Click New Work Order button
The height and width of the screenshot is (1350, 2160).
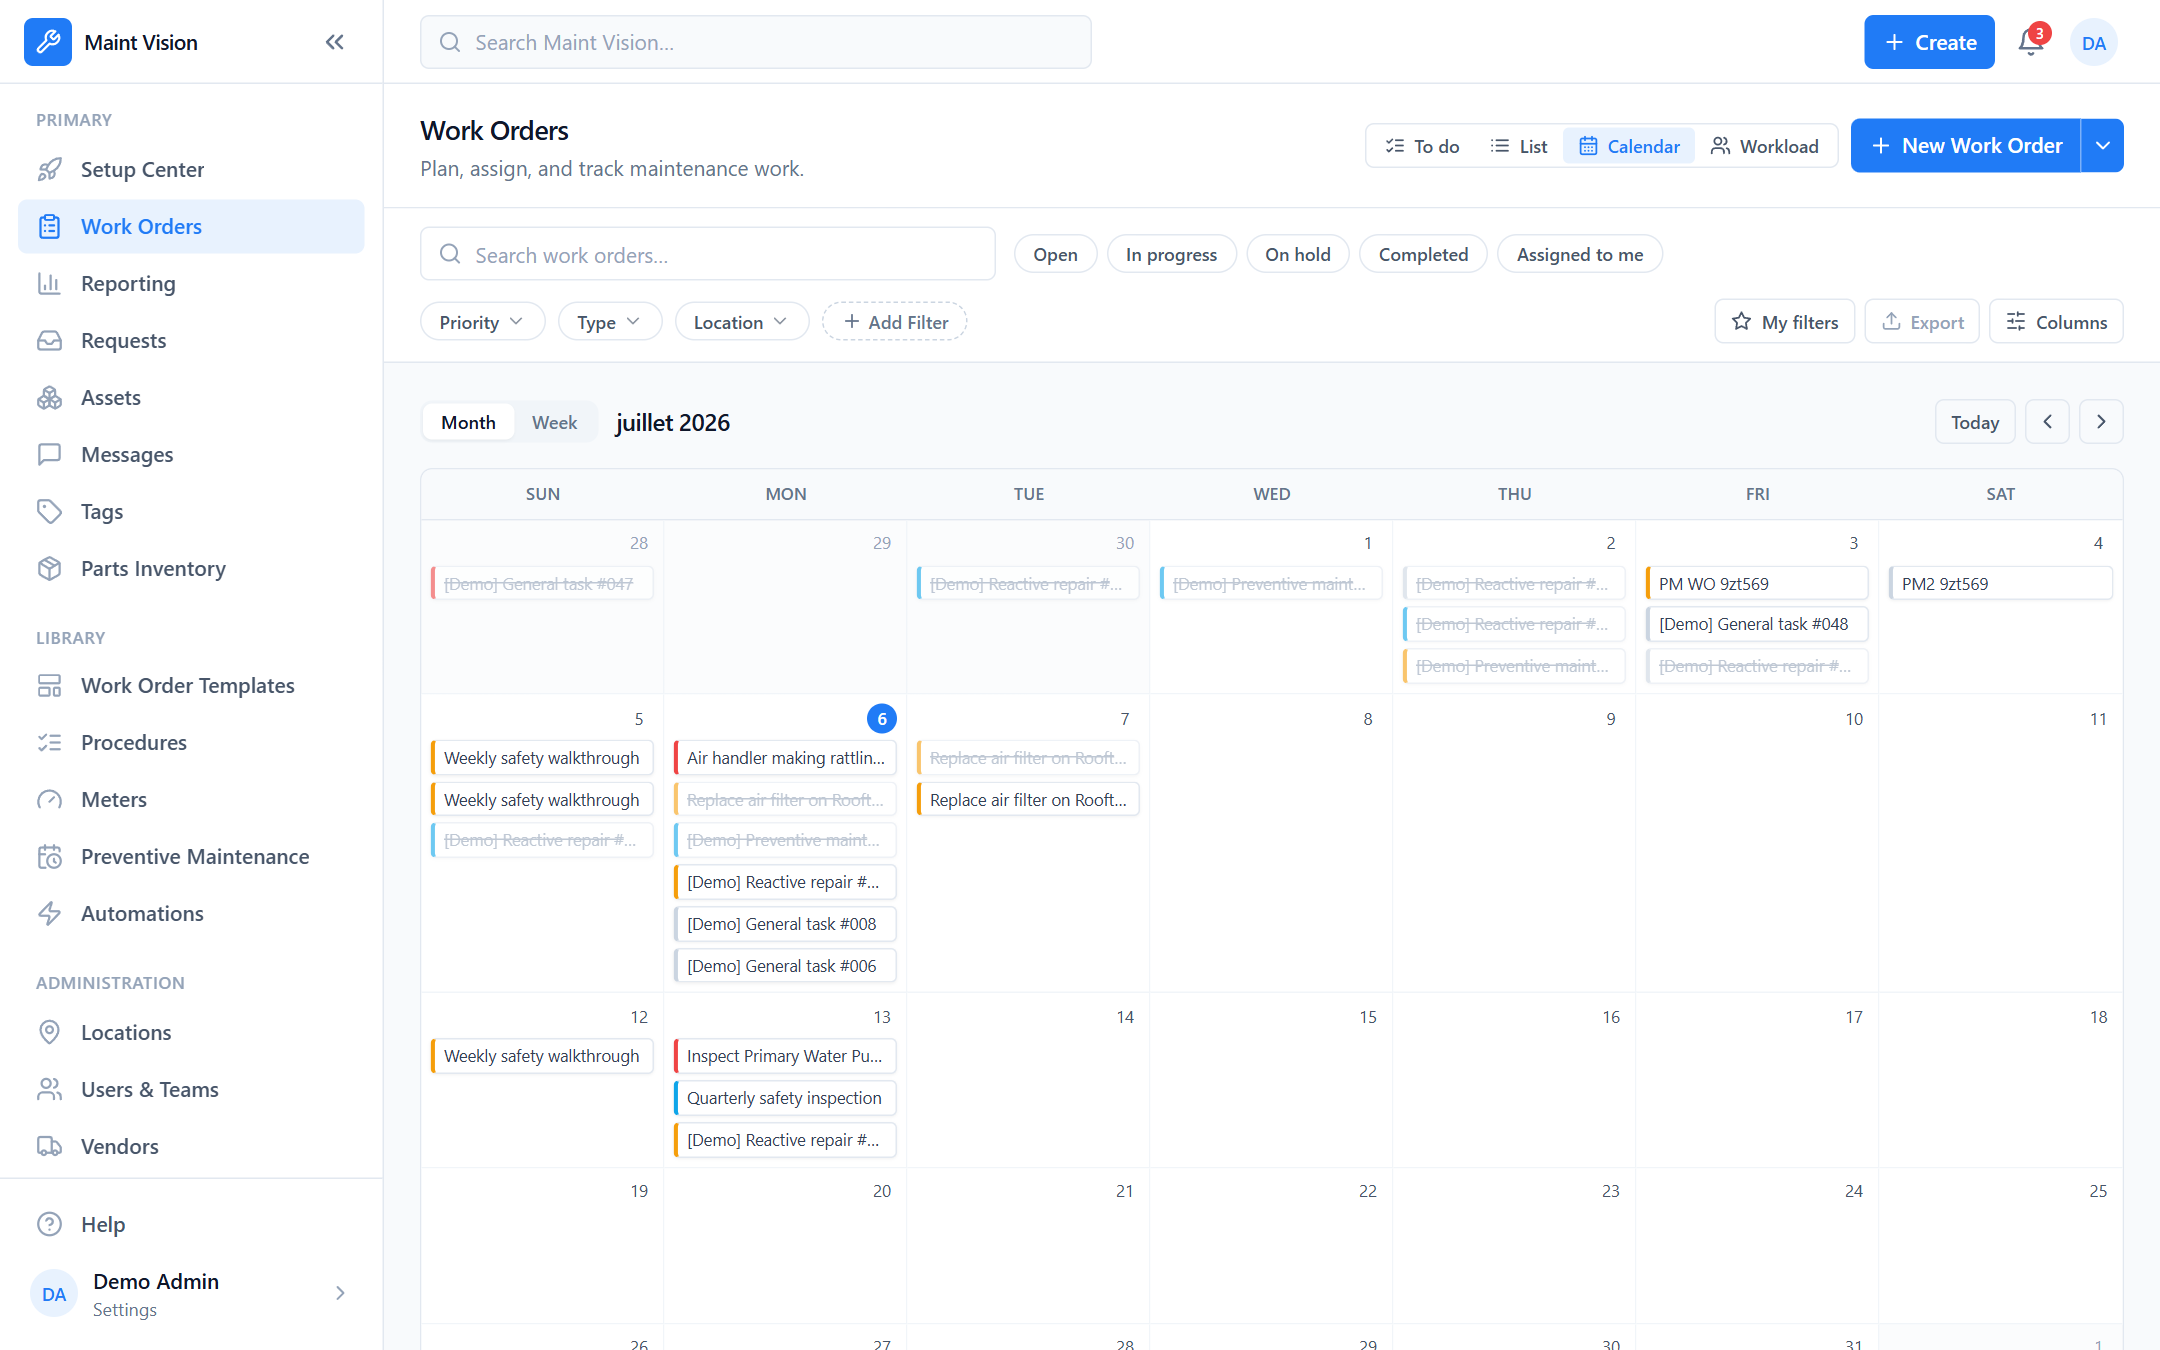[1966, 146]
